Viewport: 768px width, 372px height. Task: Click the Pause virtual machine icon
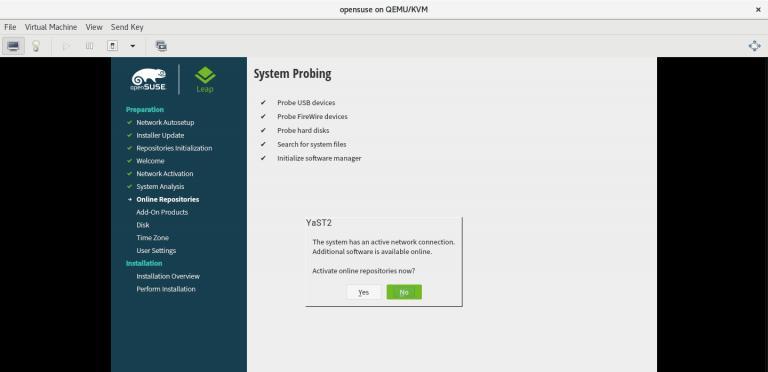(89, 46)
